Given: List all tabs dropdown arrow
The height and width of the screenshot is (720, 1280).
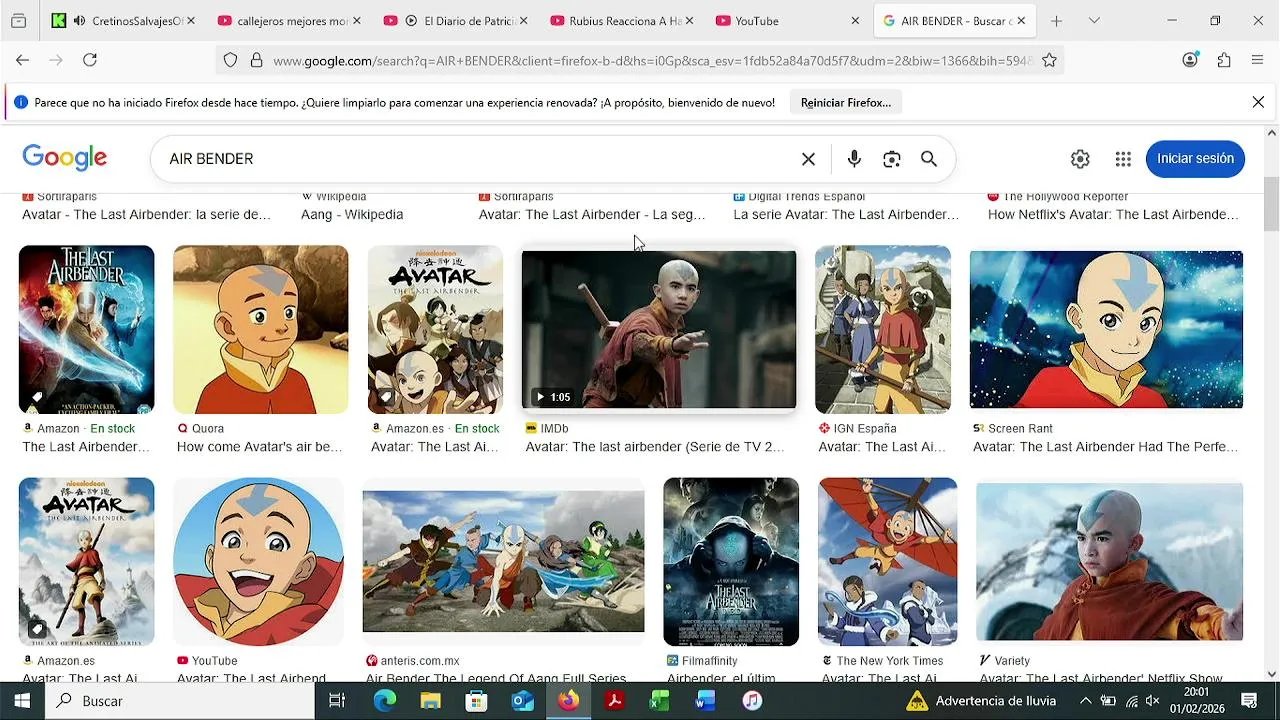Looking at the screenshot, I should click(1094, 21).
